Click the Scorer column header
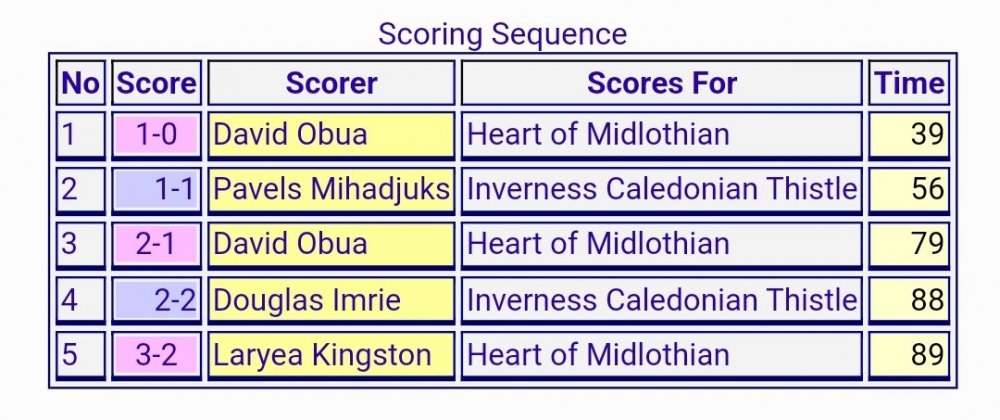Screen dimensions: 1000x420 click(x=331, y=83)
